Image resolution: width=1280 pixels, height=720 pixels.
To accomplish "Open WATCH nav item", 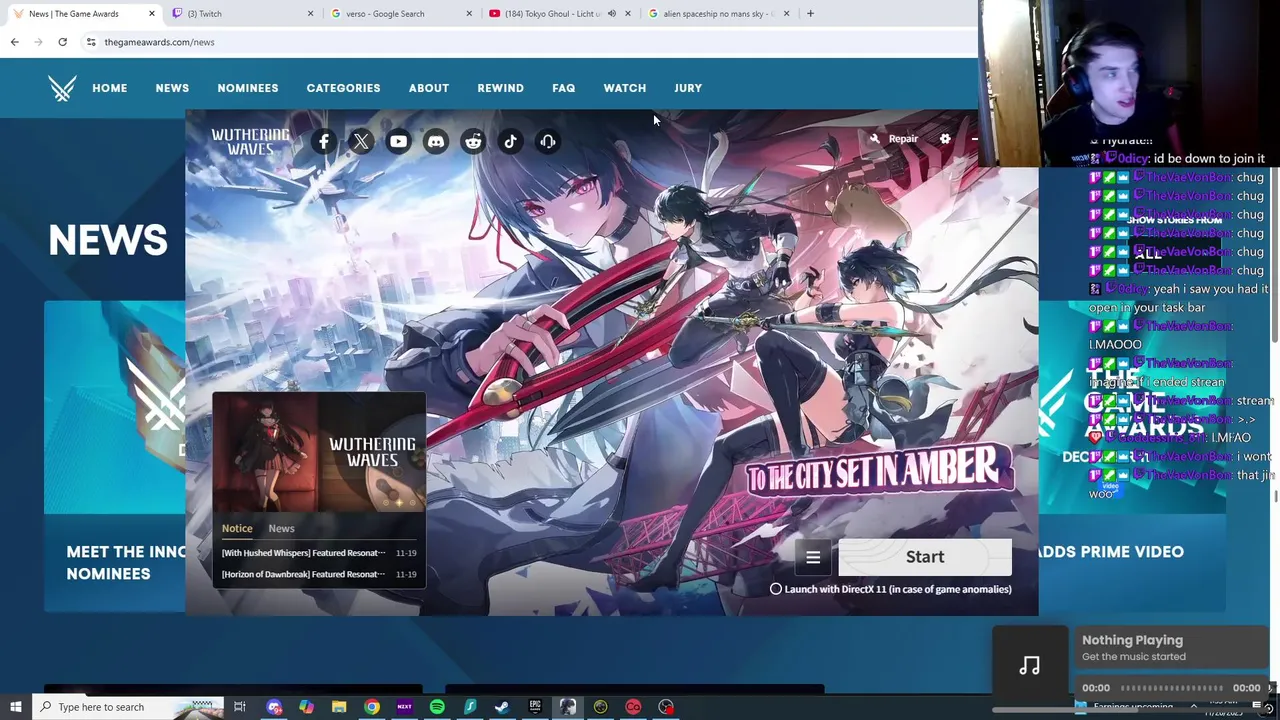I will point(625,88).
